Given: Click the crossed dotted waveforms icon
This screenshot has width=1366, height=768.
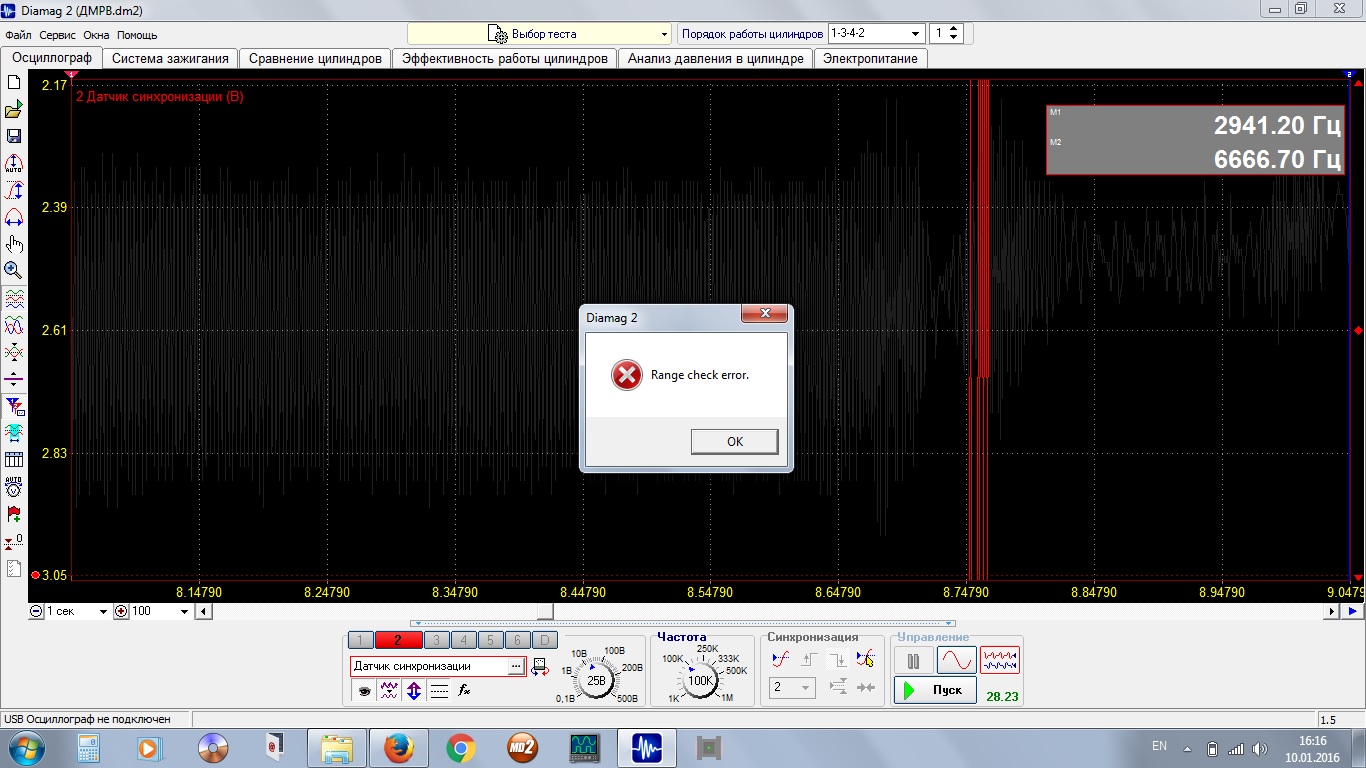Looking at the screenshot, I should click(14, 353).
